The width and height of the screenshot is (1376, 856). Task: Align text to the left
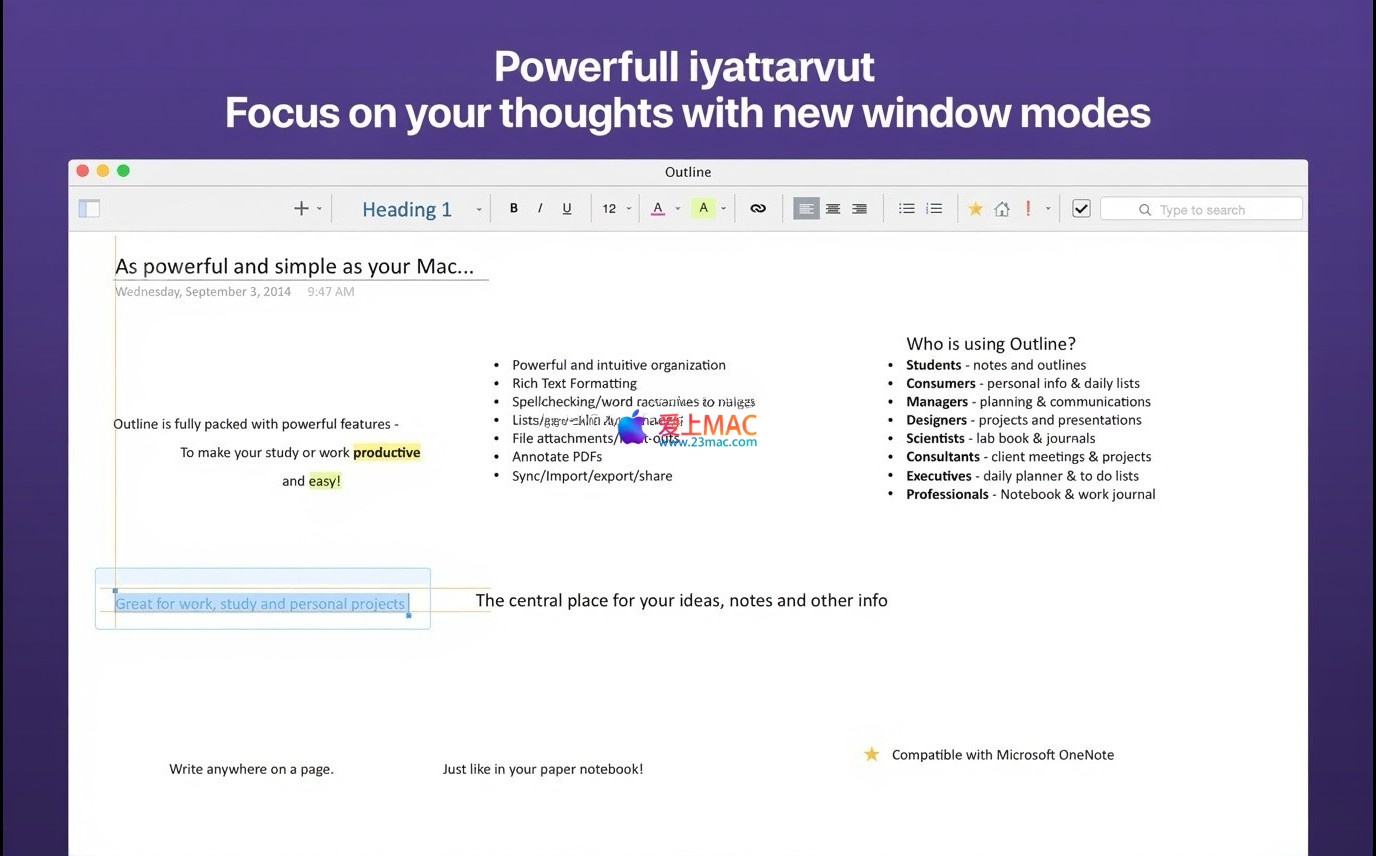point(806,208)
